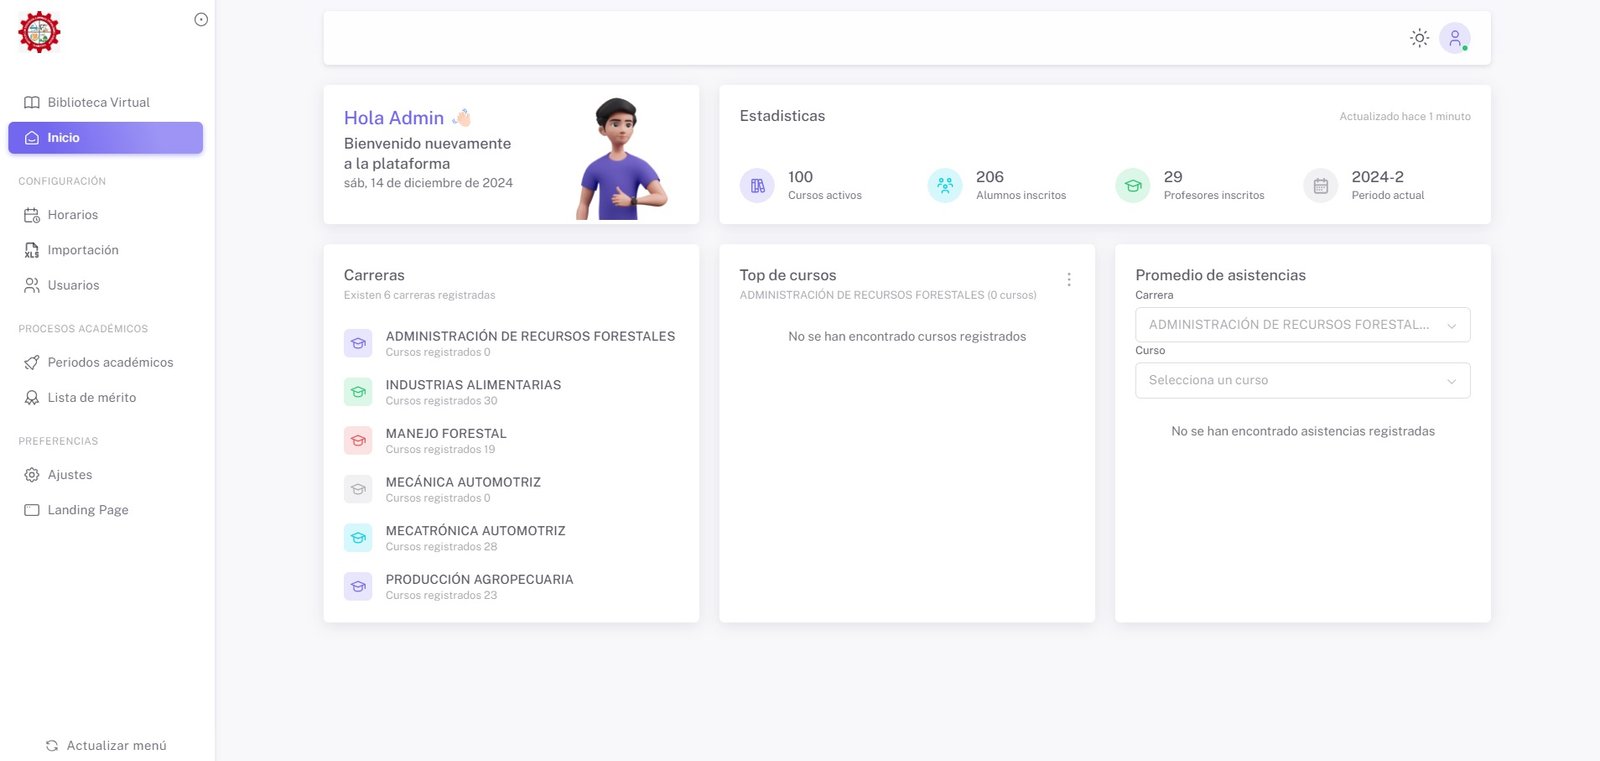Click purple cap icon beside PRODUCCIÓN AGROPECUARIA
This screenshot has width=1600, height=761.
pos(358,587)
